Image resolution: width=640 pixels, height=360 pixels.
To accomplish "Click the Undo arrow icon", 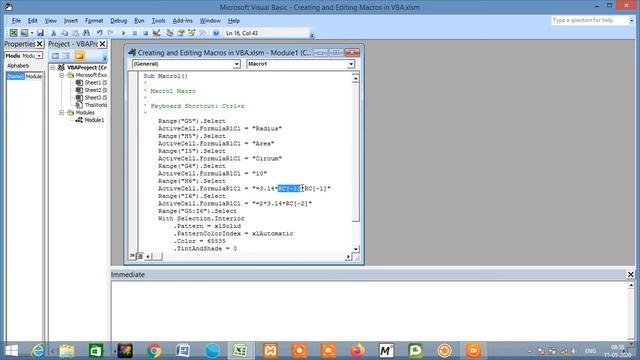I will (x=100, y=33).
